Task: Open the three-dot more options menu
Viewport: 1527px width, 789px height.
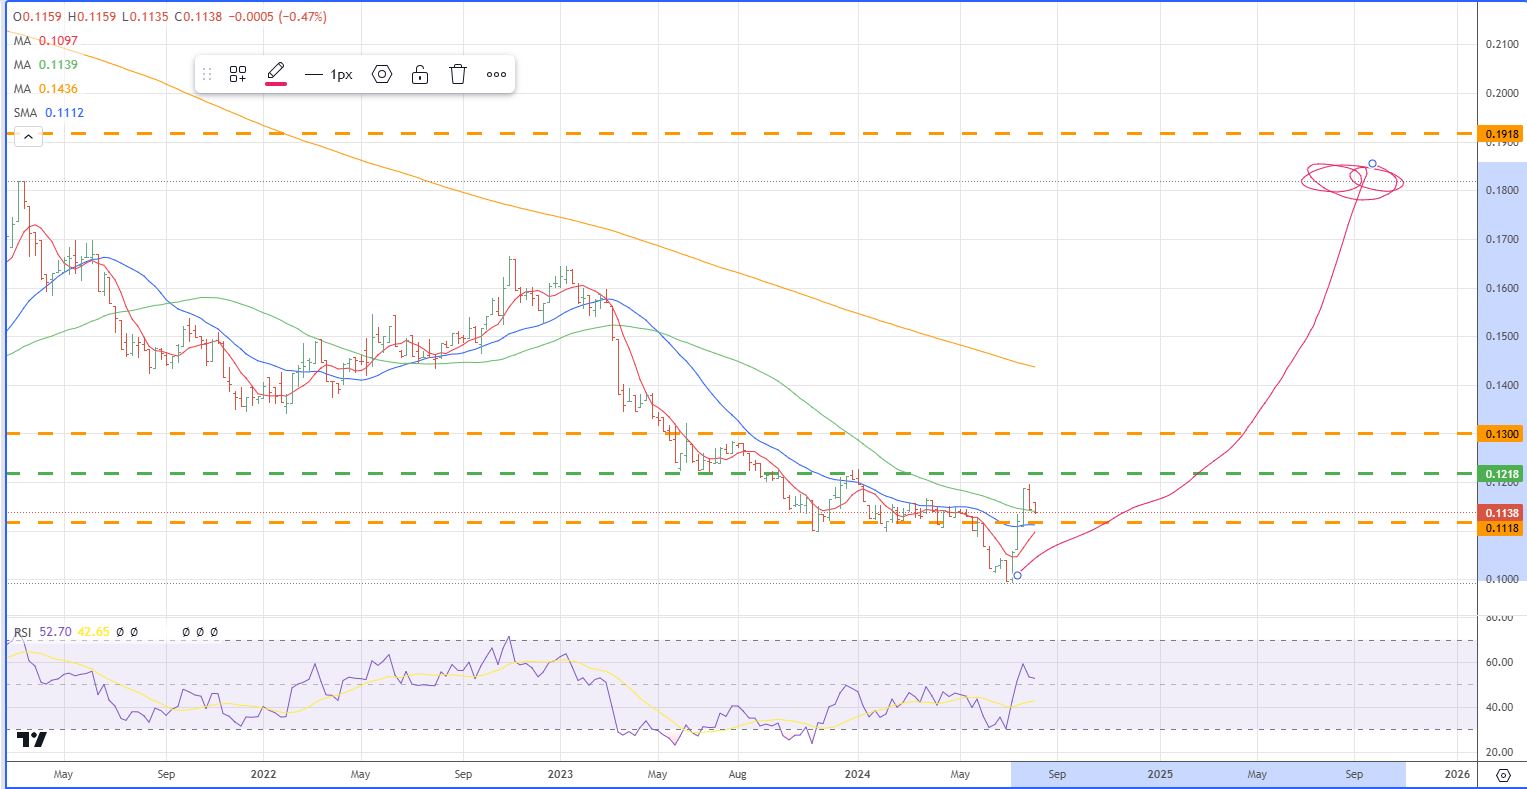Action: (x=496, y=74)
